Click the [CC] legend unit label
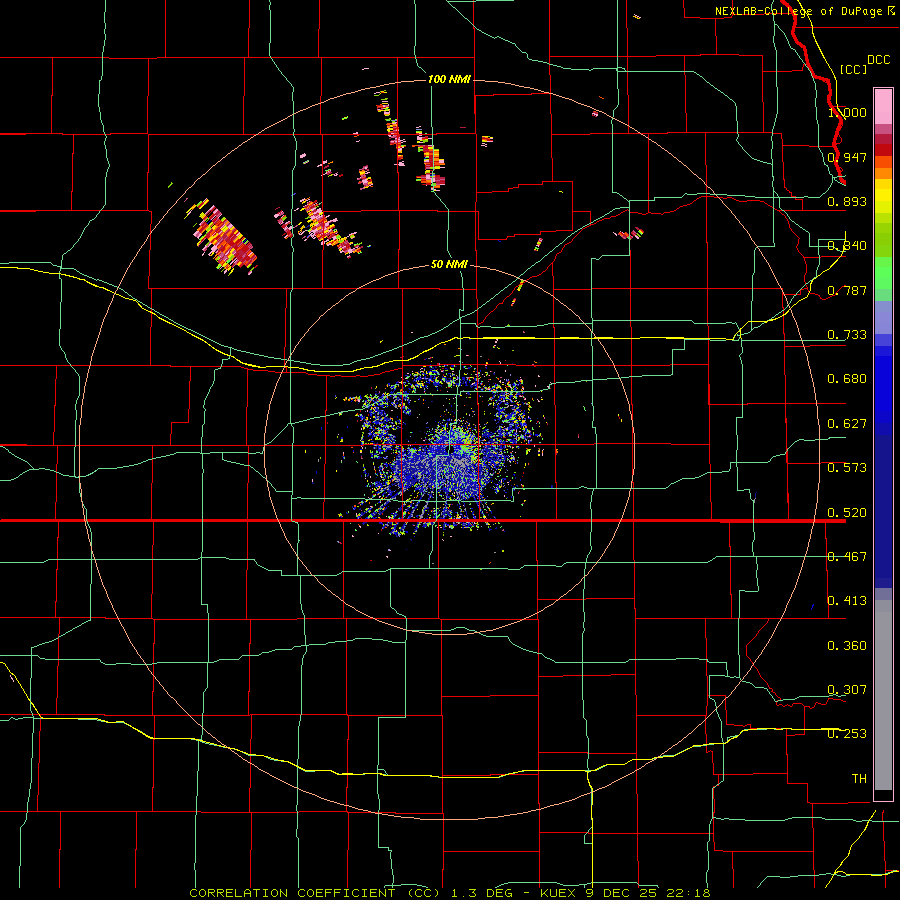This screenshot has height=900, width=900. click(853, 69)
